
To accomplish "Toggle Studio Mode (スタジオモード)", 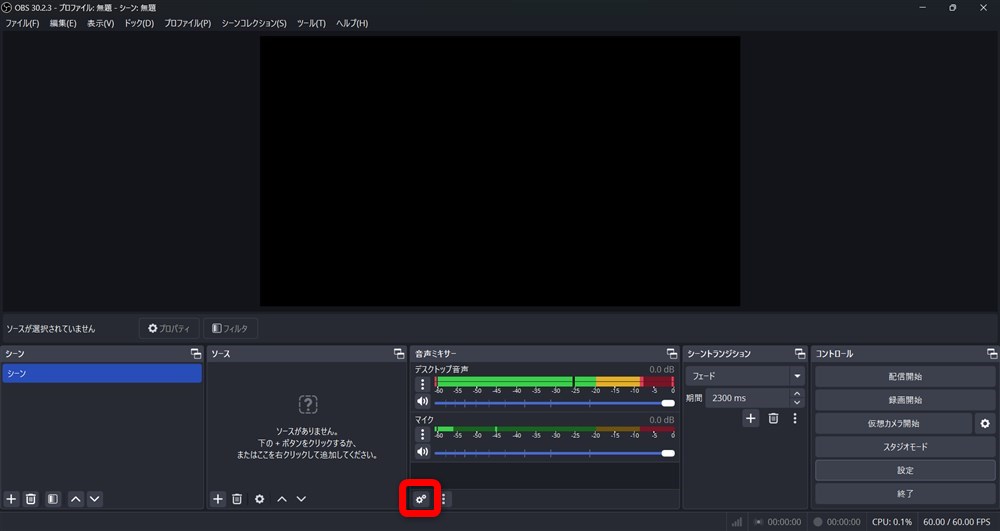I will click(905, 447).
